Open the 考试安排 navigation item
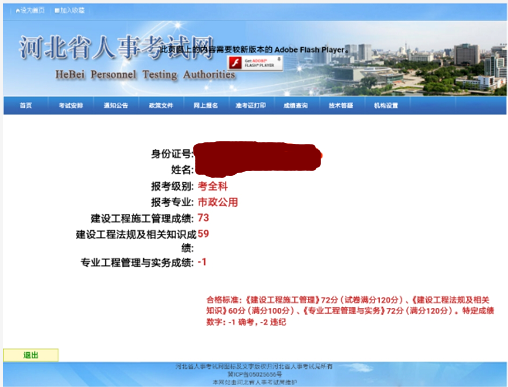 pos(71,105)
